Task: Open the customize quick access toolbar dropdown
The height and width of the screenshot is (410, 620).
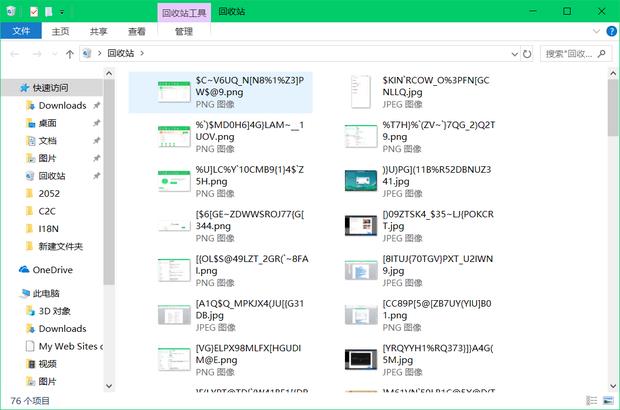Action: 63,11
